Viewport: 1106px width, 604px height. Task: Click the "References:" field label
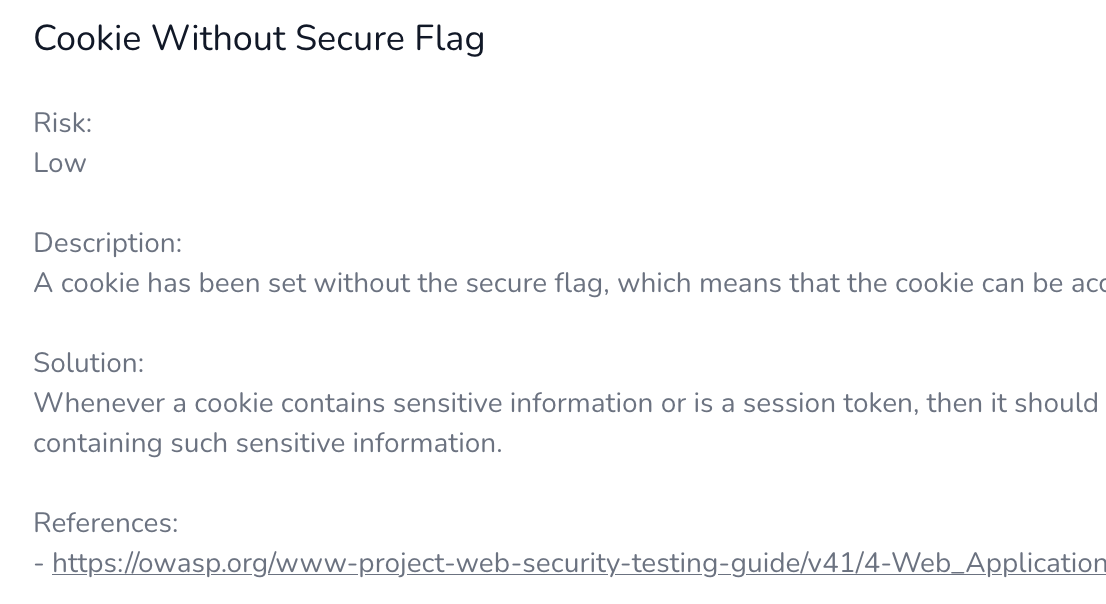click(x=106, y=523)
